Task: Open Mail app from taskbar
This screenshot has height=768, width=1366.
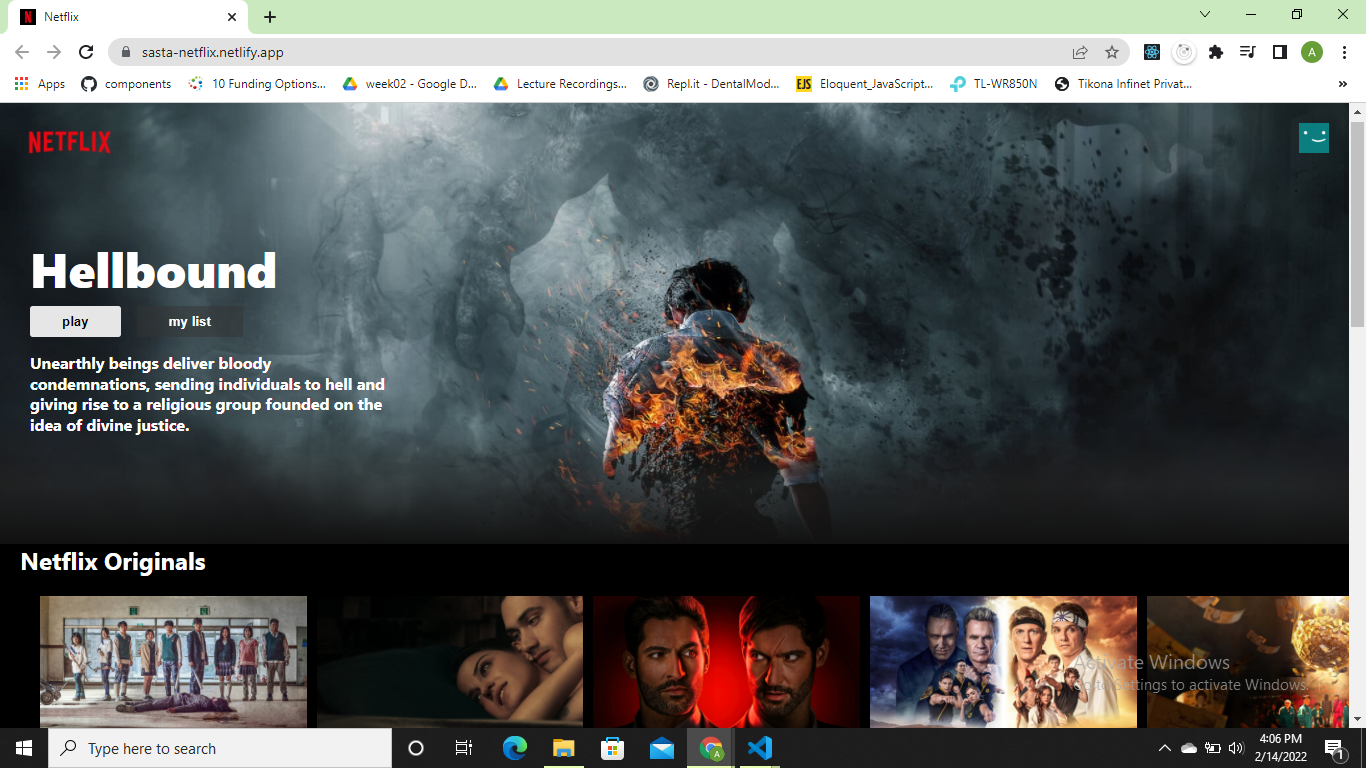Action: tap(662, 748)
